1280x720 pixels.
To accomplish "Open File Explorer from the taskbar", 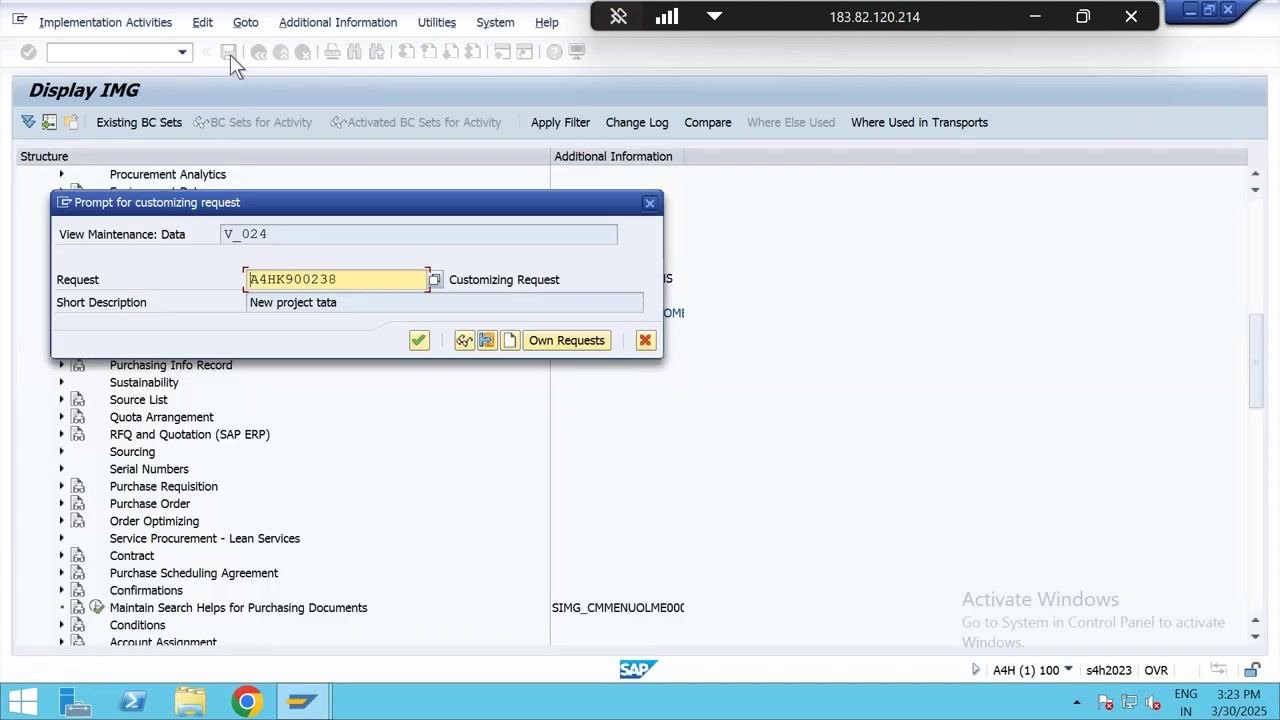I will (190, 702).
